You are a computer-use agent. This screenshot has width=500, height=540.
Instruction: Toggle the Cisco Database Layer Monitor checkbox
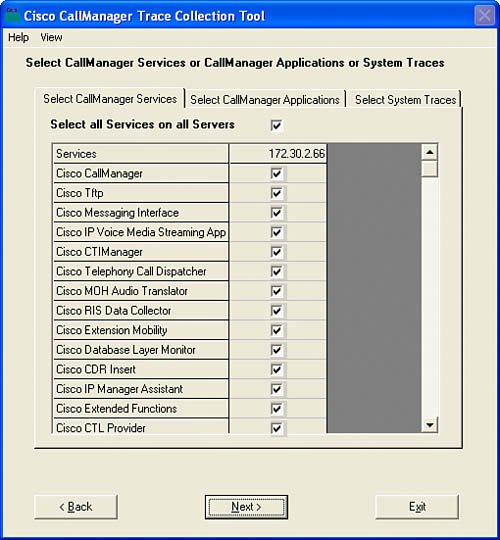(277, 350)
